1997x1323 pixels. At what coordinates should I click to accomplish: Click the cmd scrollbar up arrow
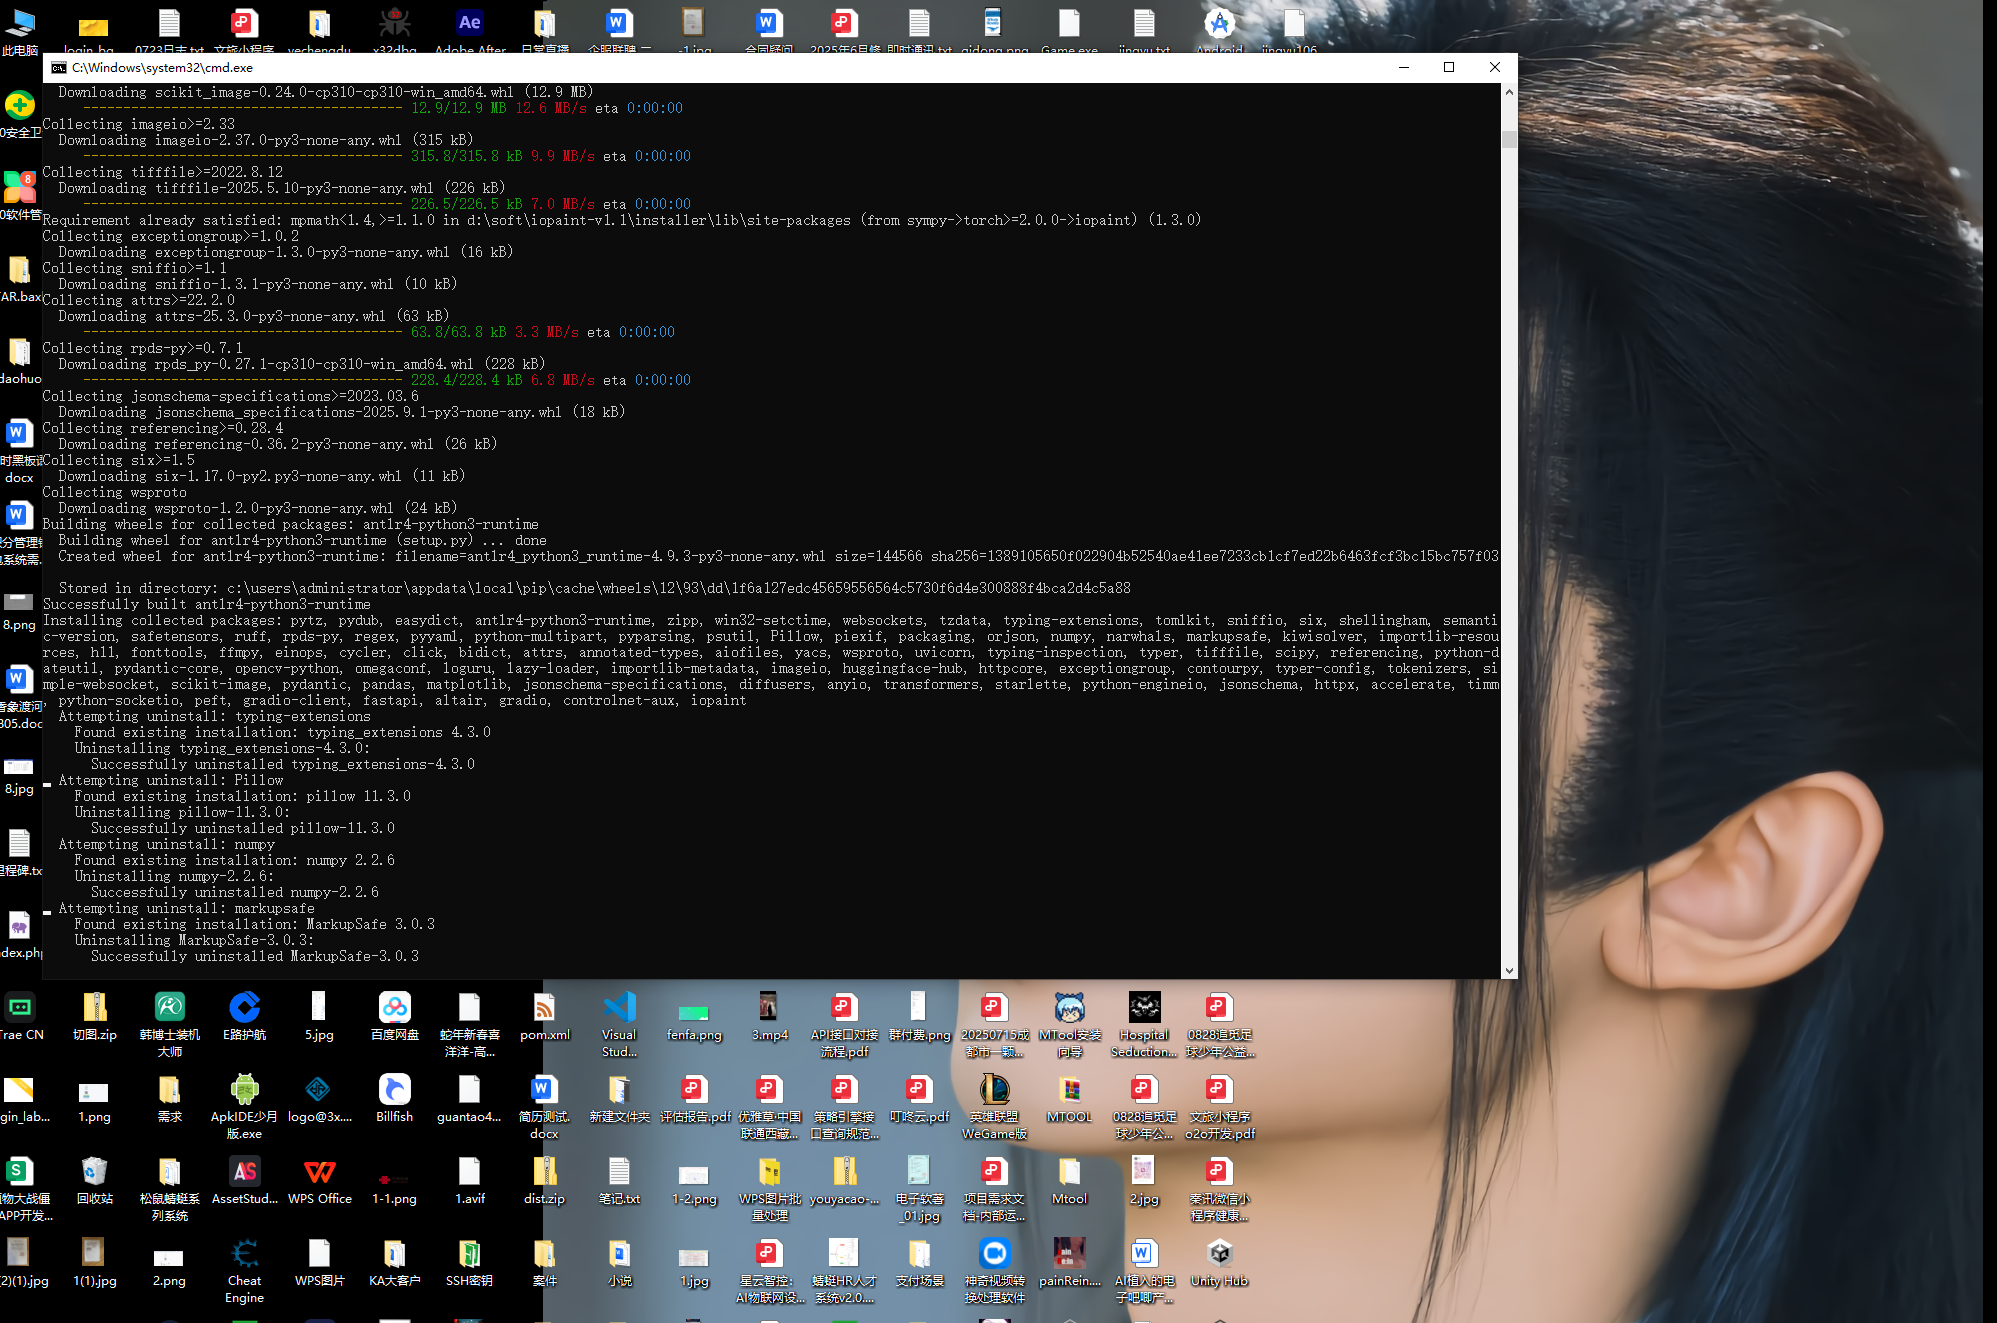[1509, 92]
